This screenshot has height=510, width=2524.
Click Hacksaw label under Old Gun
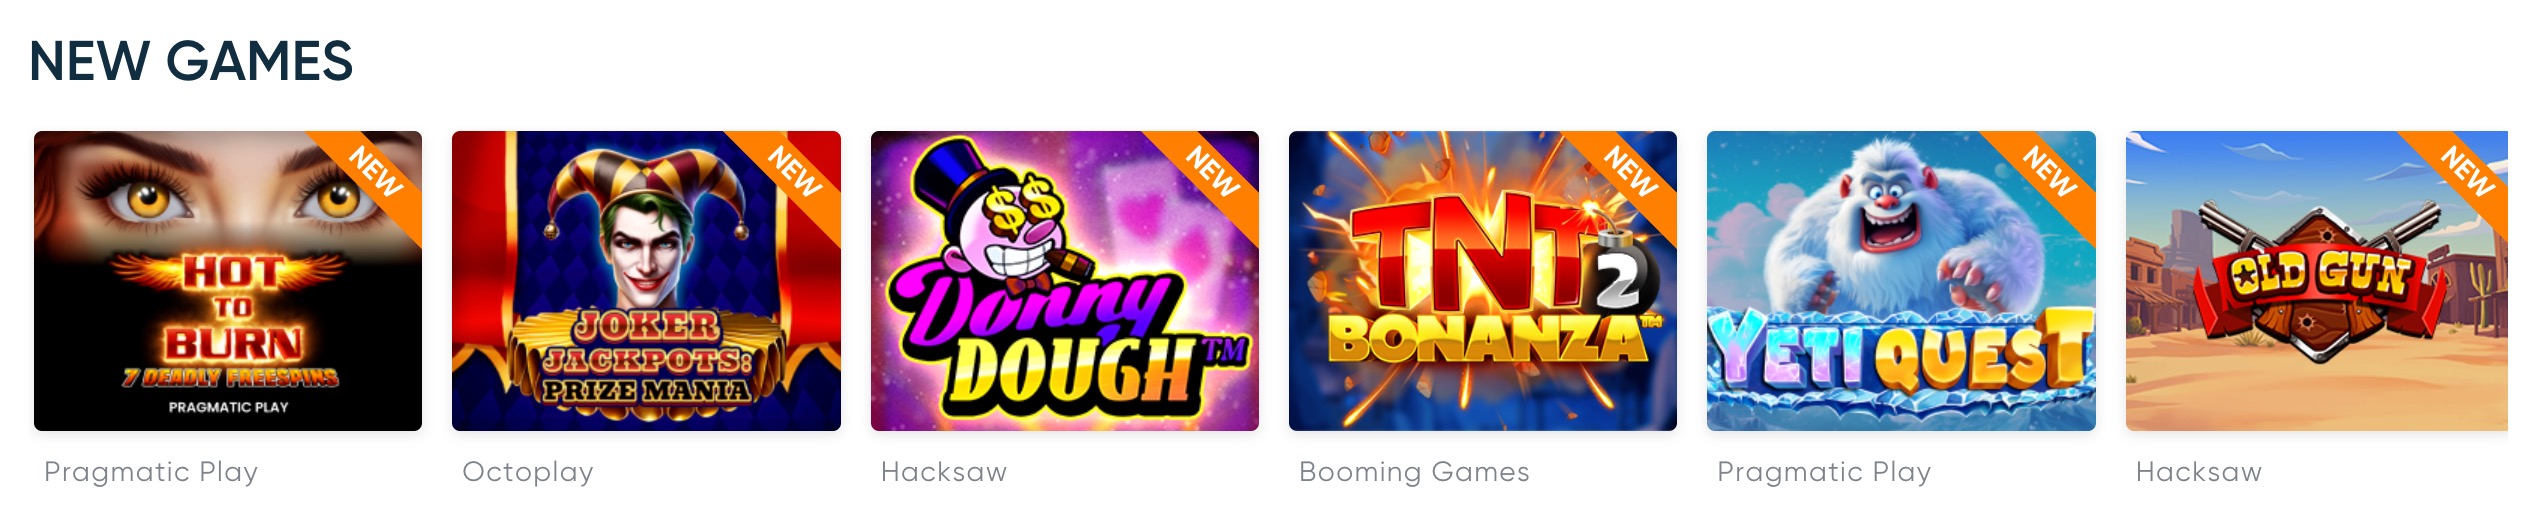tap(2199, 472)
